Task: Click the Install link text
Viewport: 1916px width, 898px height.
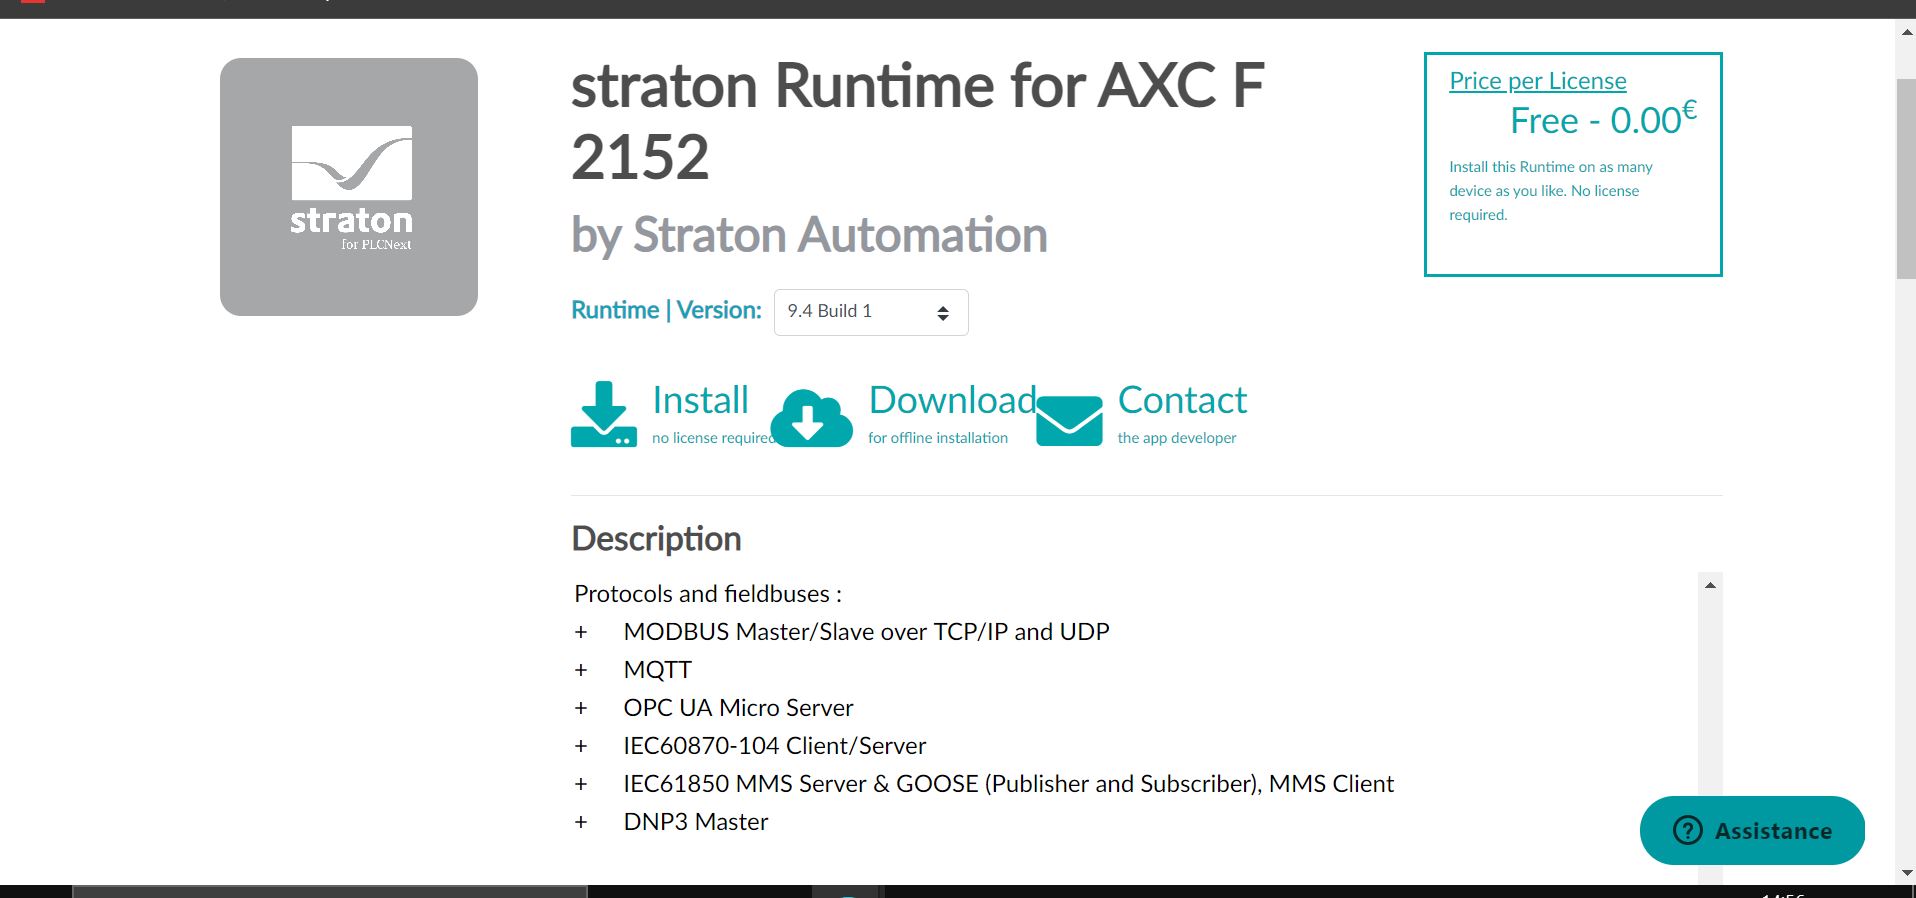Action: coord(700,400)
